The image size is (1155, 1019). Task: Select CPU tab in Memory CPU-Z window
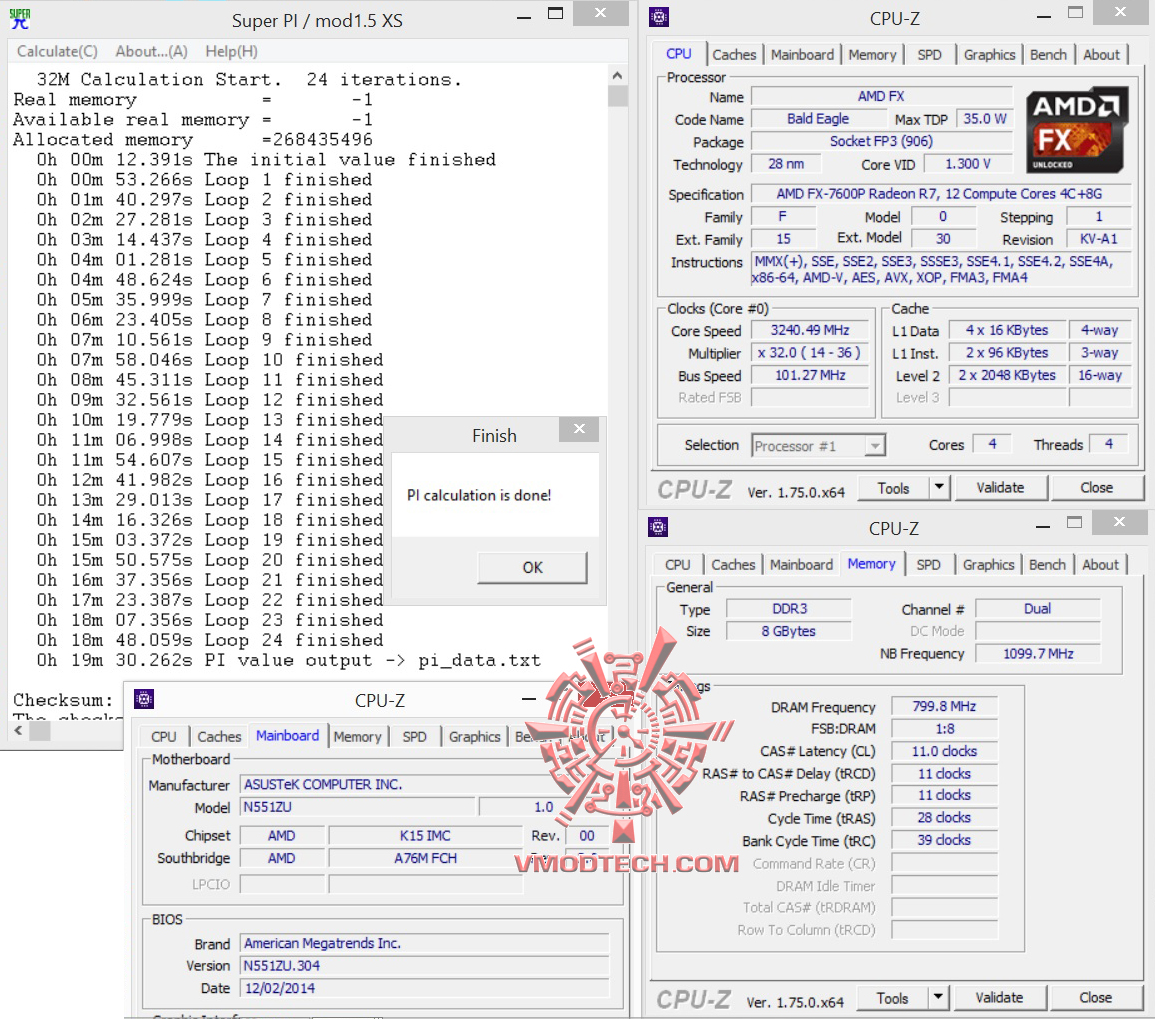(x=678, y=564)
